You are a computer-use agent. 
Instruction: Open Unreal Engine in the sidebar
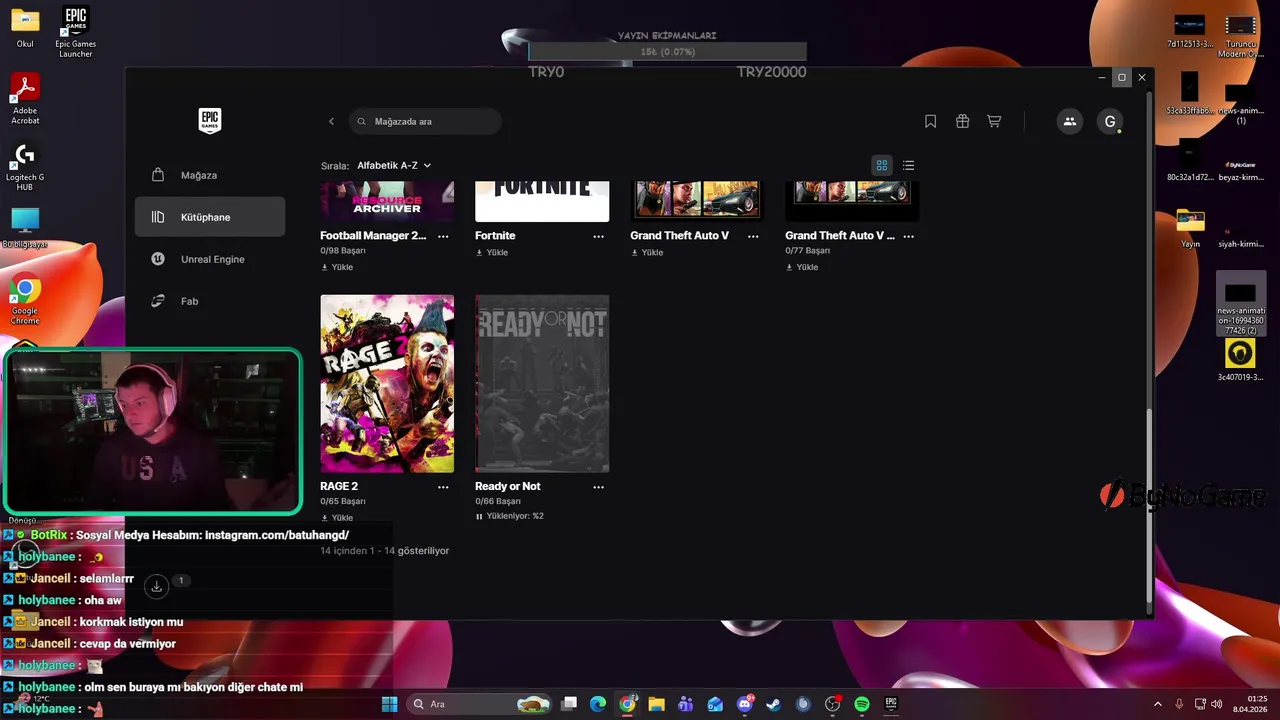click(210, 259)
